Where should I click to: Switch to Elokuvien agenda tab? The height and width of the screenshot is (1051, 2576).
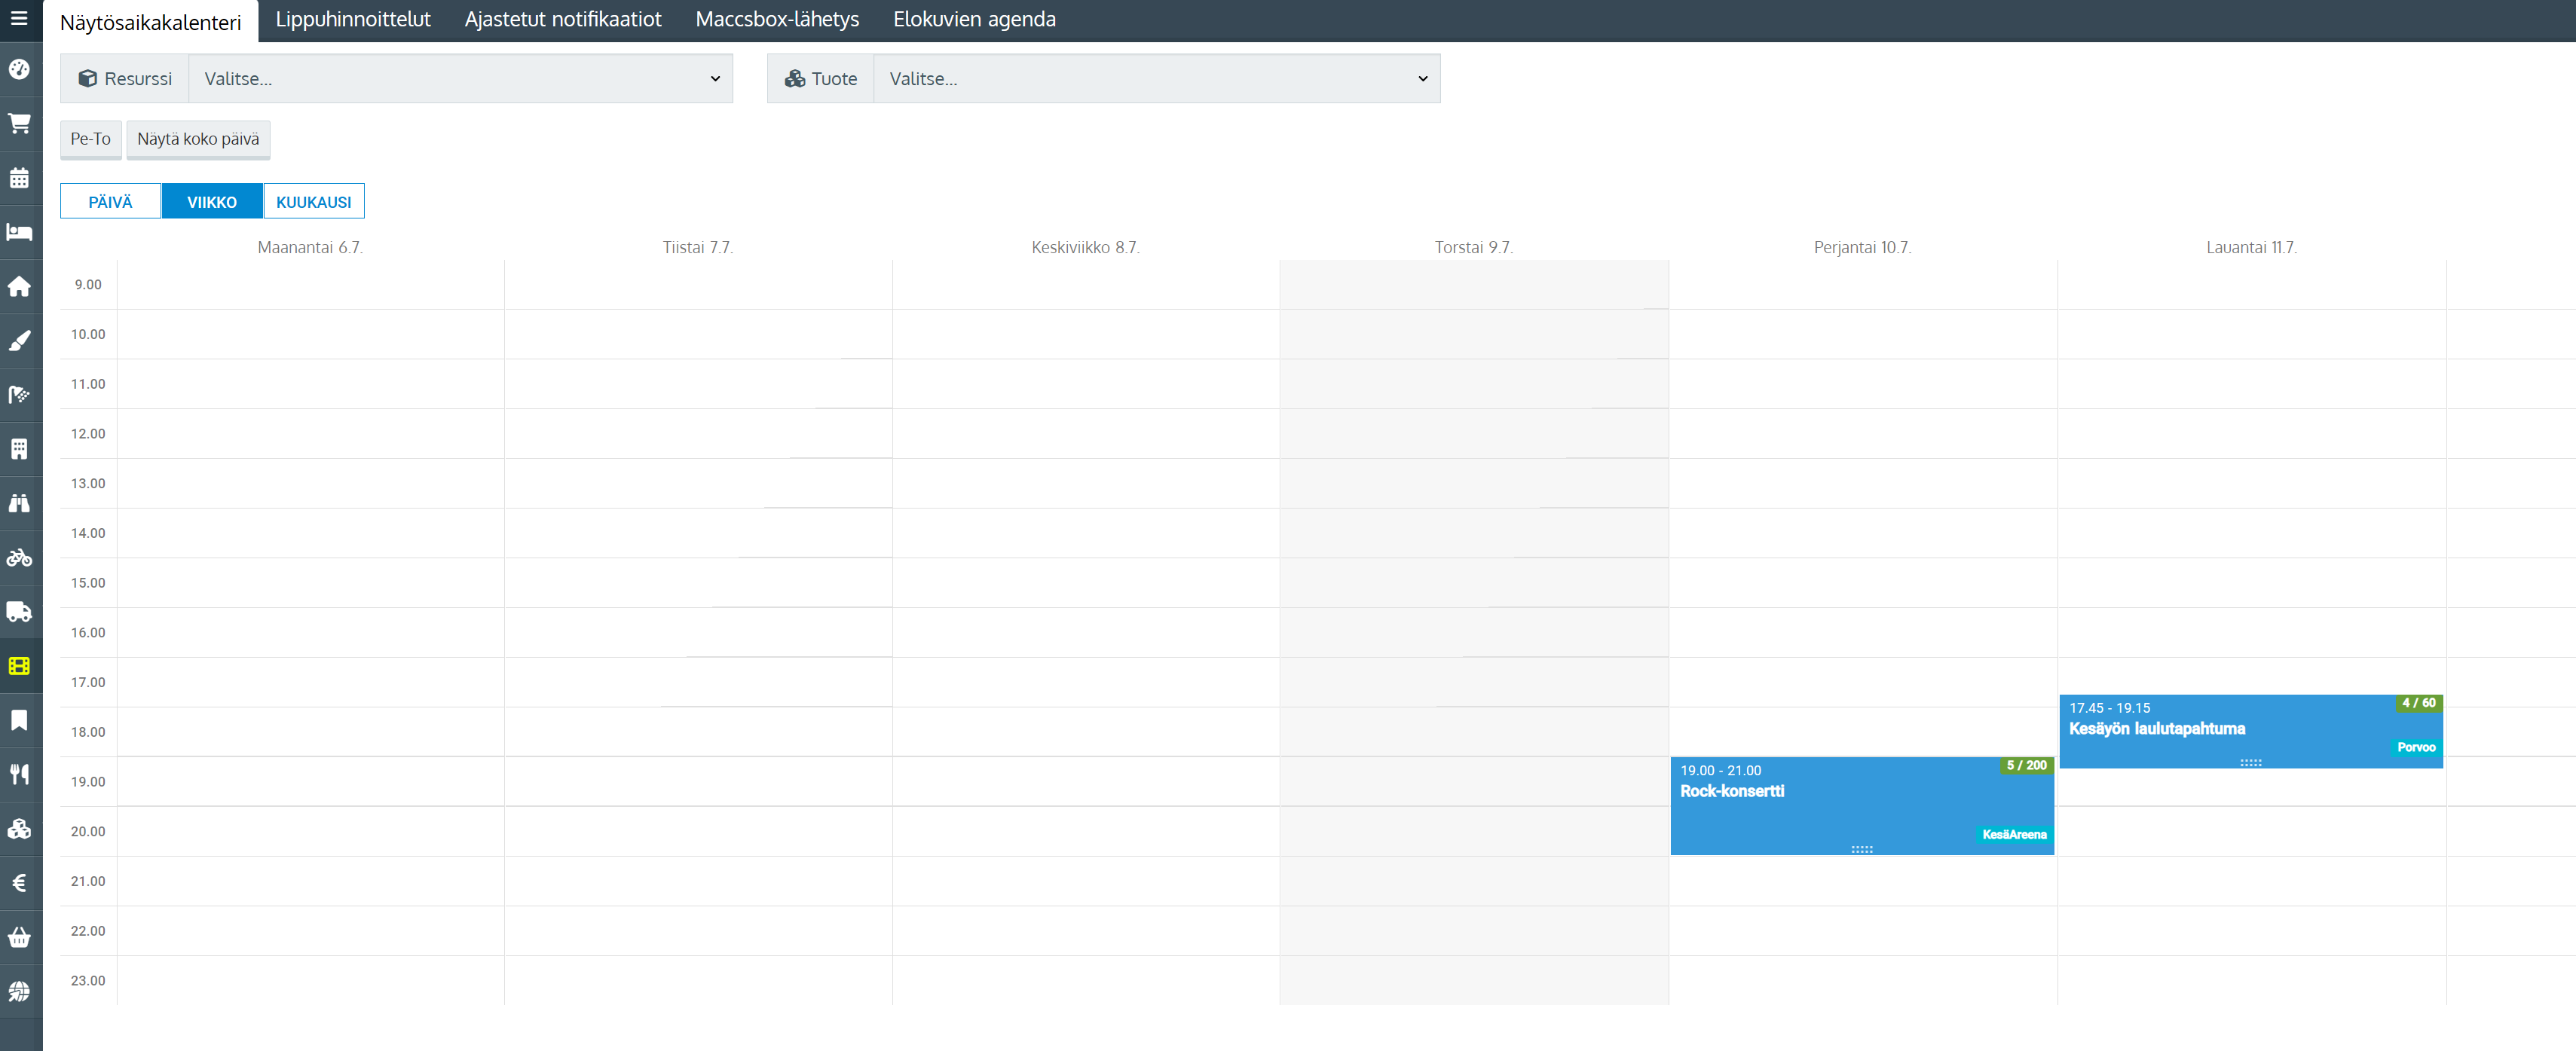click(x=974, y=19)
